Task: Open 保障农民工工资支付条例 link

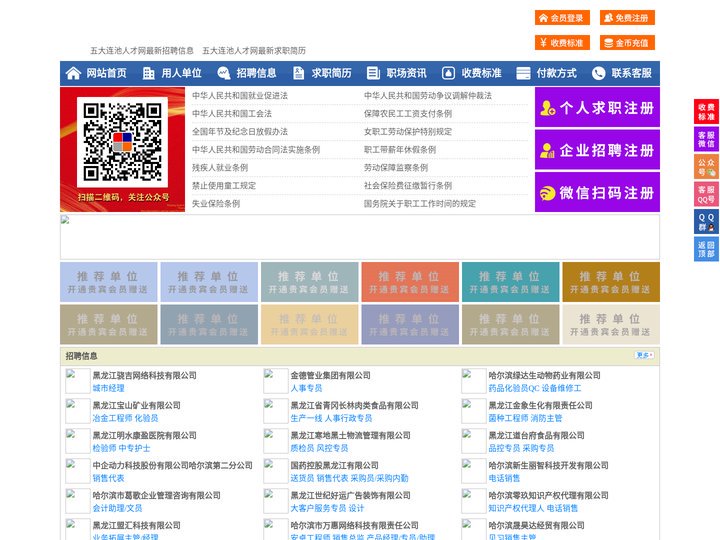Action: coord(408,113)
